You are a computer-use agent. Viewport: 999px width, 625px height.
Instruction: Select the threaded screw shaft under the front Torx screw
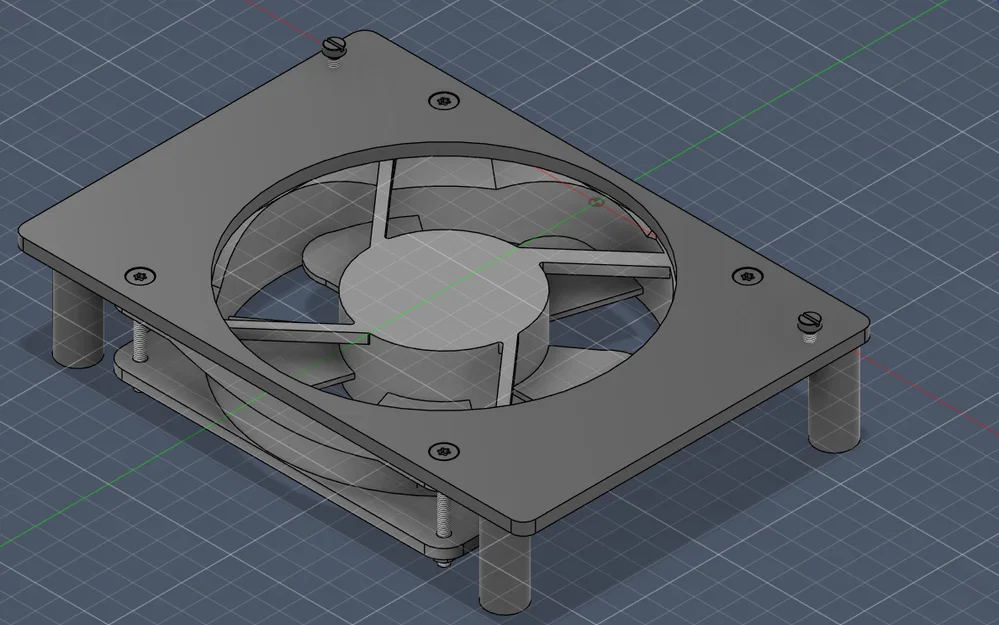pos(443,514)
